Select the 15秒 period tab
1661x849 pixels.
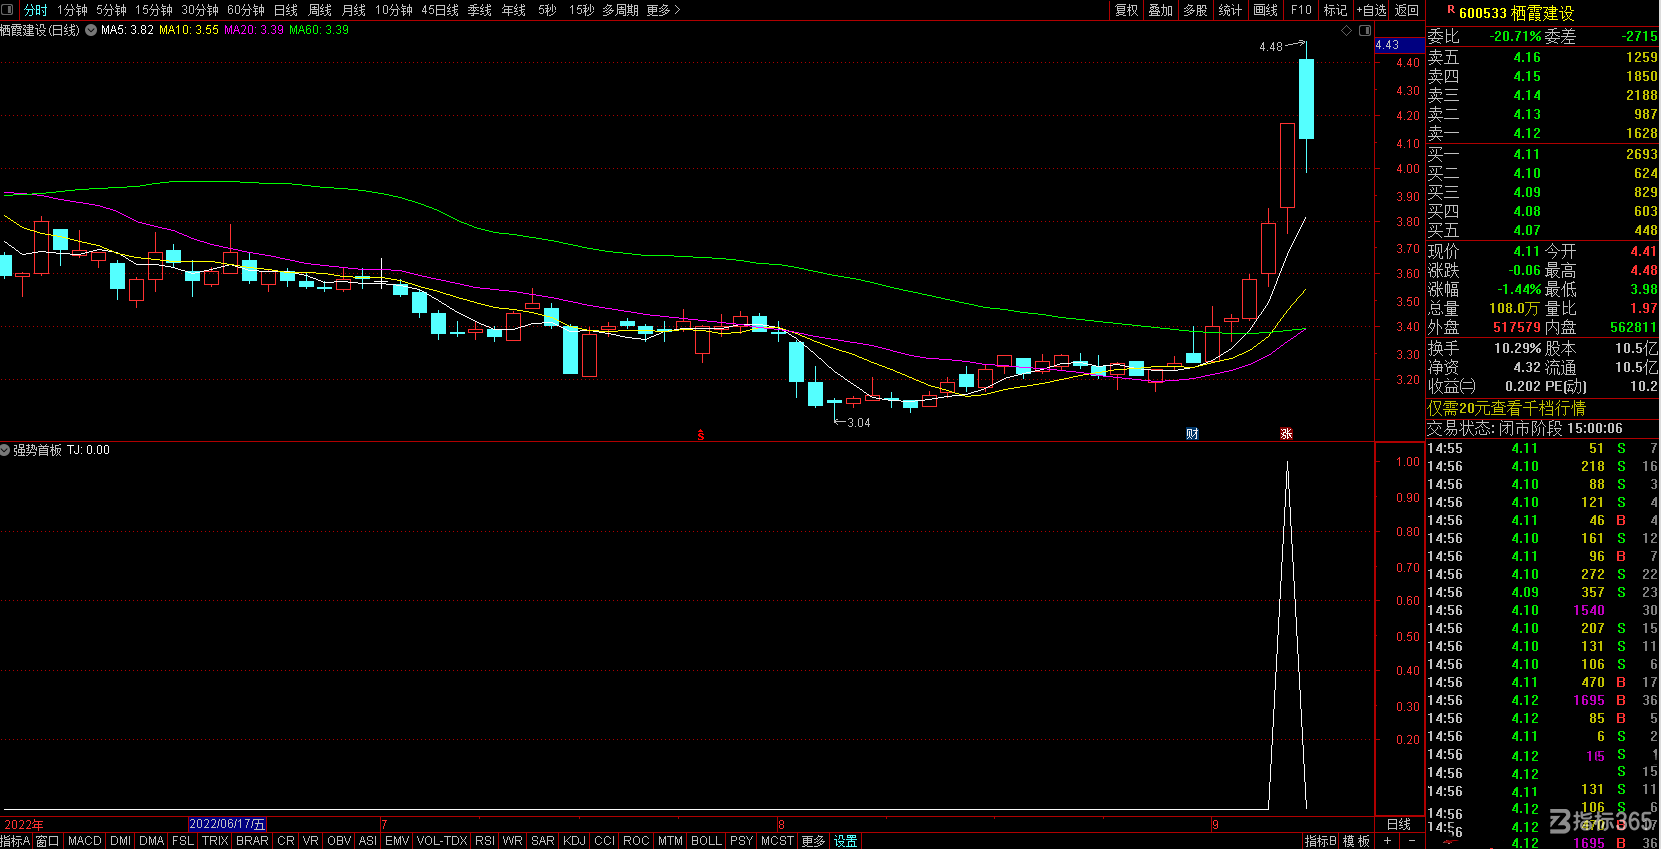(x=581, y=10)
